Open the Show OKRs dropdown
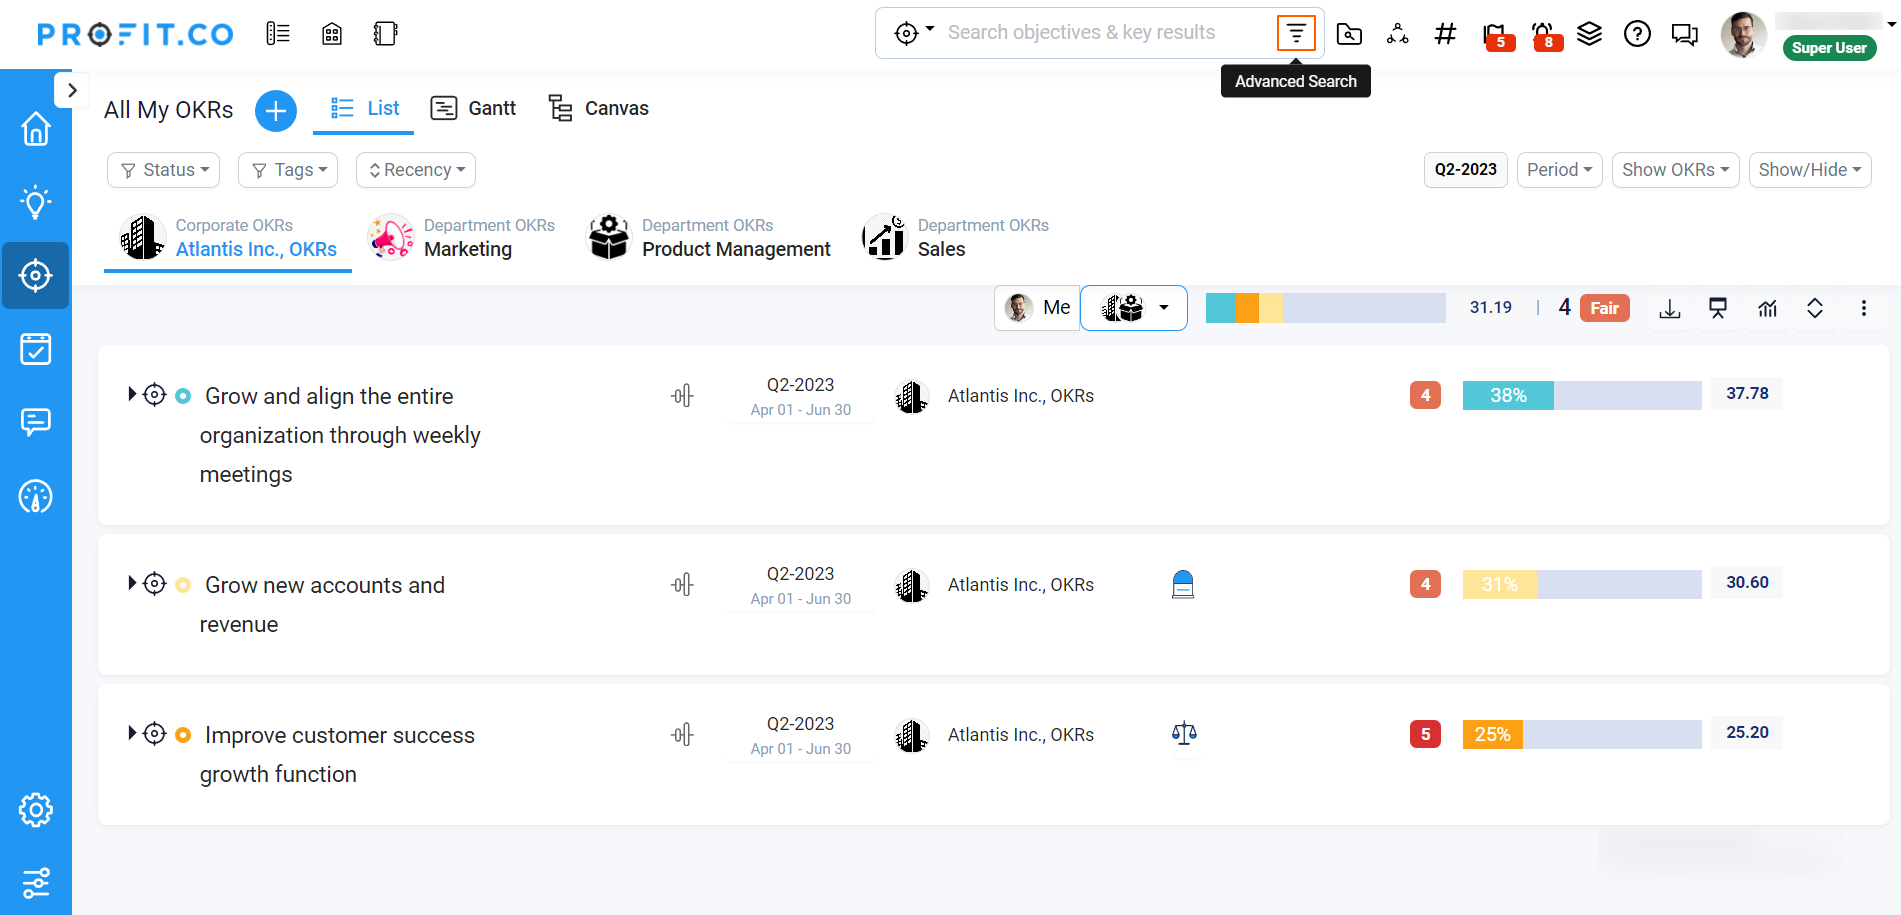The height and width of the screenshot is (915, 1901). click(1676, 170)
